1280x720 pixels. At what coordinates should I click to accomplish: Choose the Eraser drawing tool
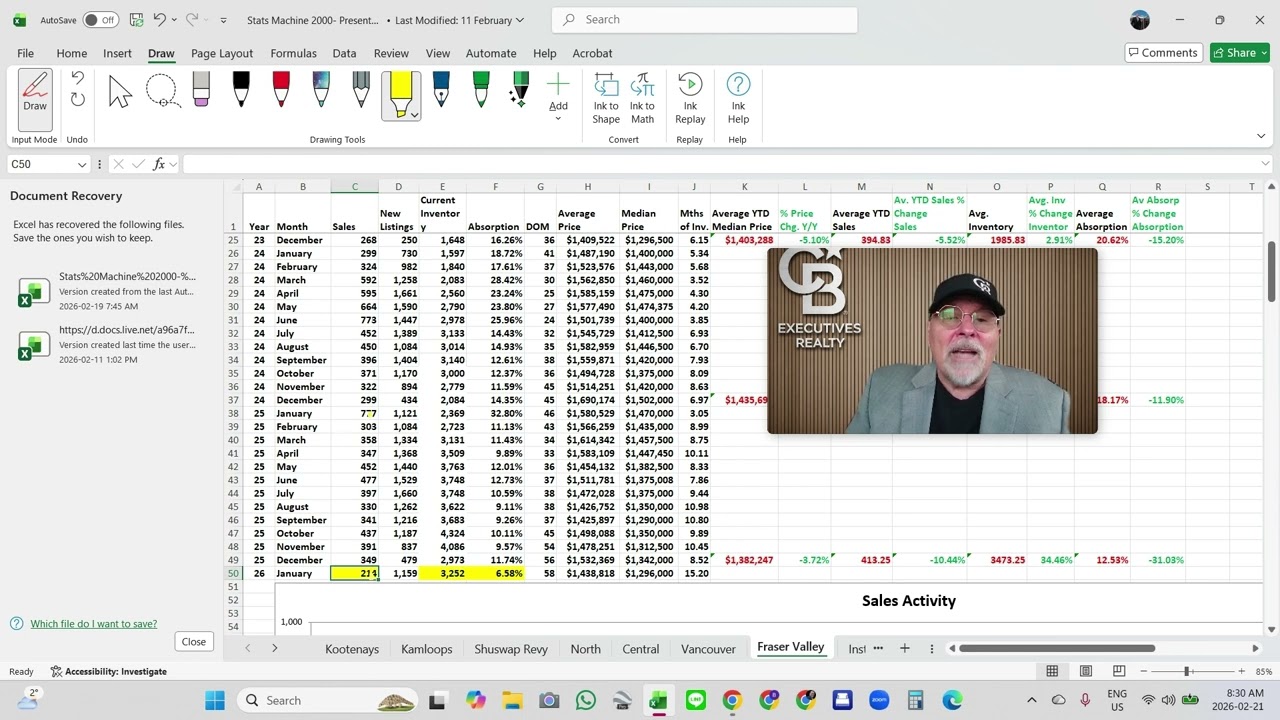(x=201, y=90)
